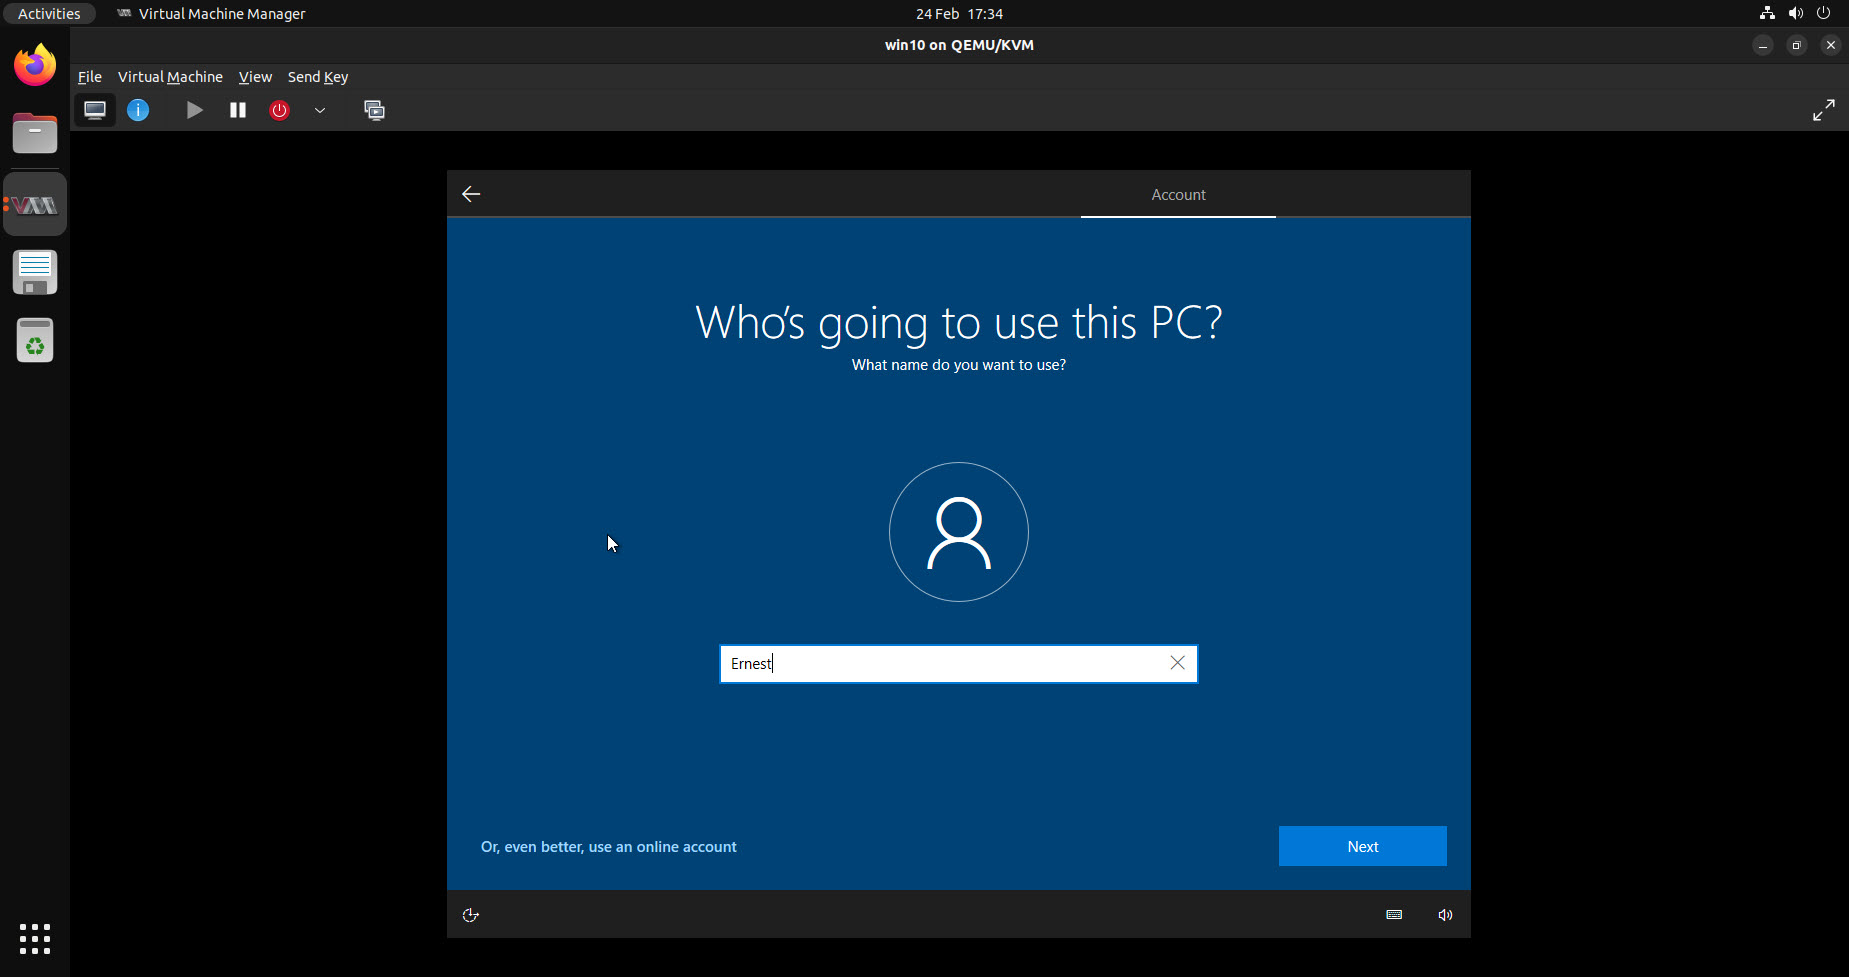Viewport: 1849px width, 977px height.
Task: Open the Virtual Machine menu
Action: coord(170,76)
